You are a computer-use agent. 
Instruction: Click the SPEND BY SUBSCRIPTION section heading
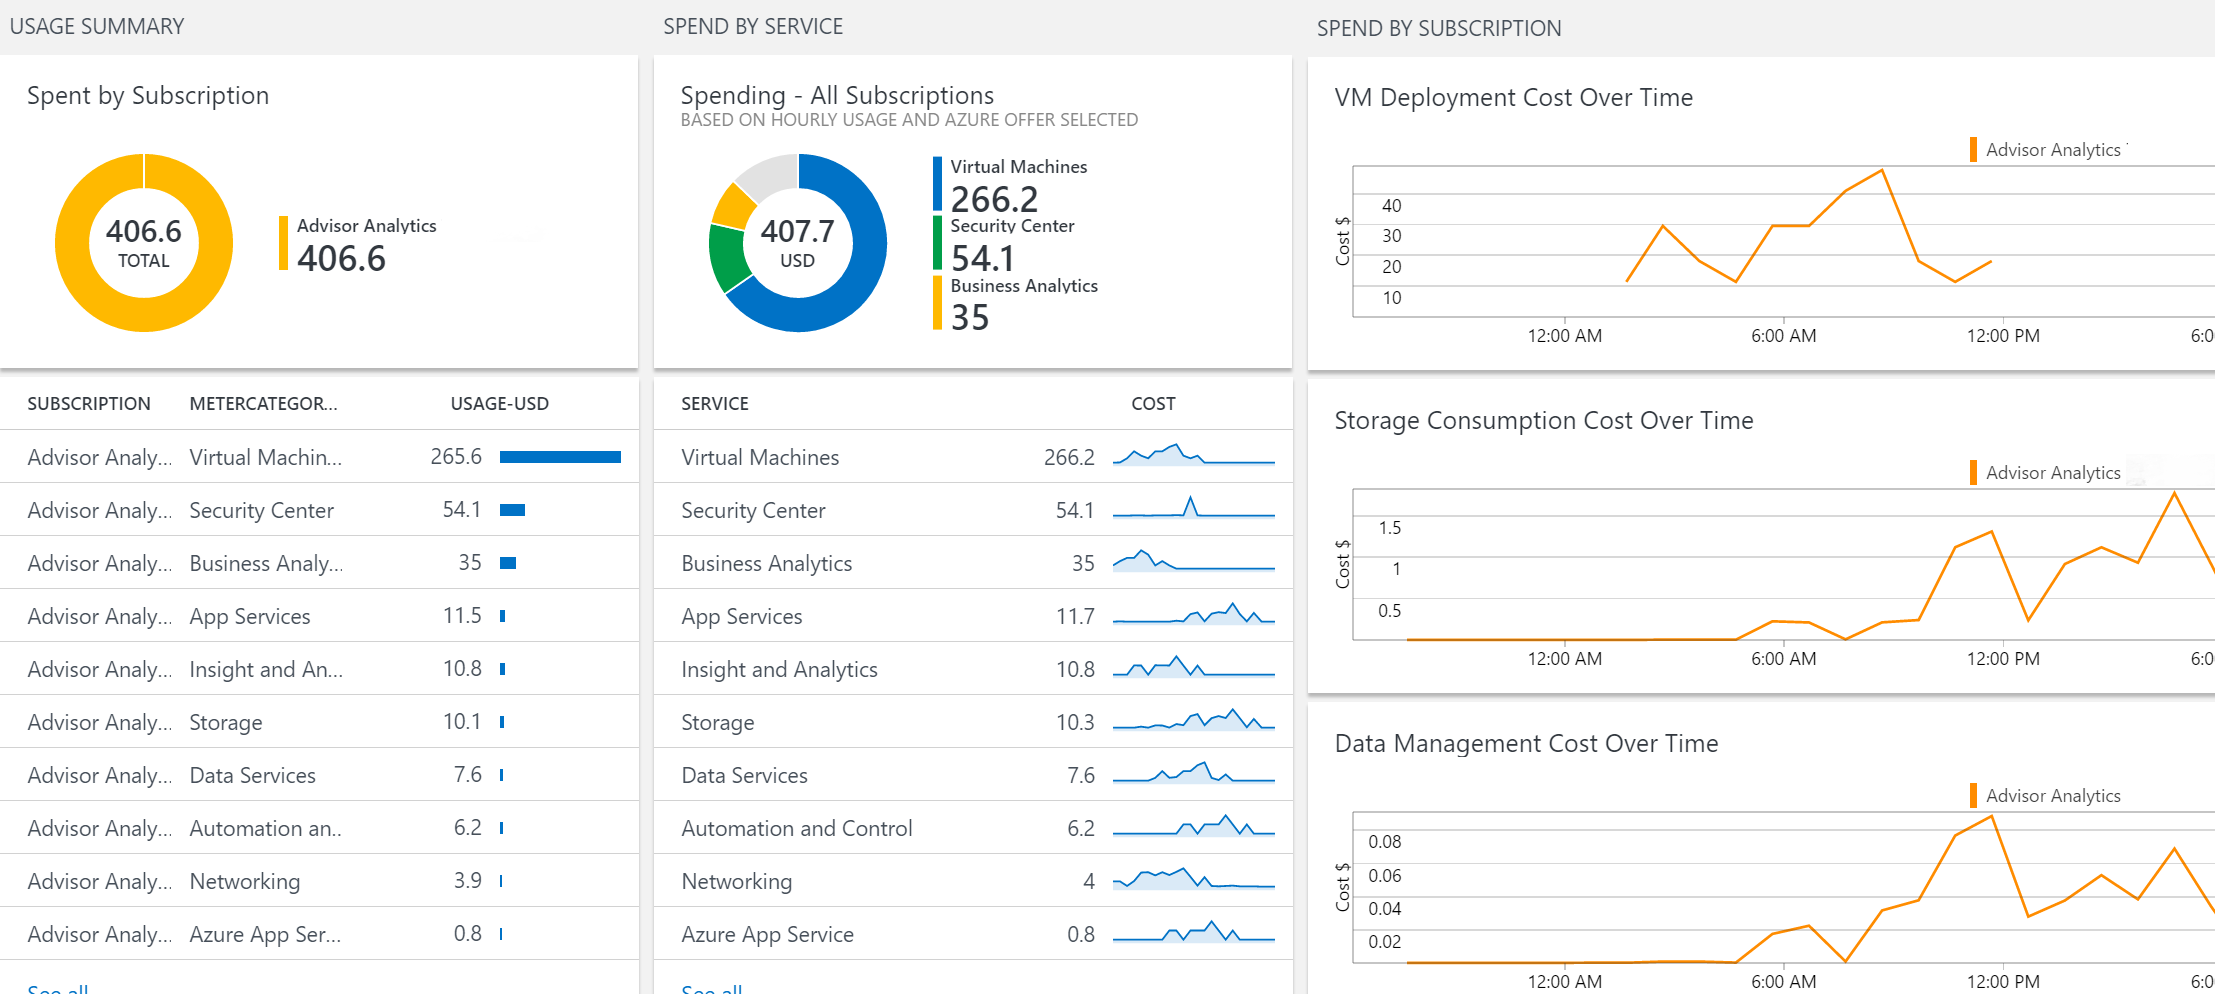[x=1439, y=28]
